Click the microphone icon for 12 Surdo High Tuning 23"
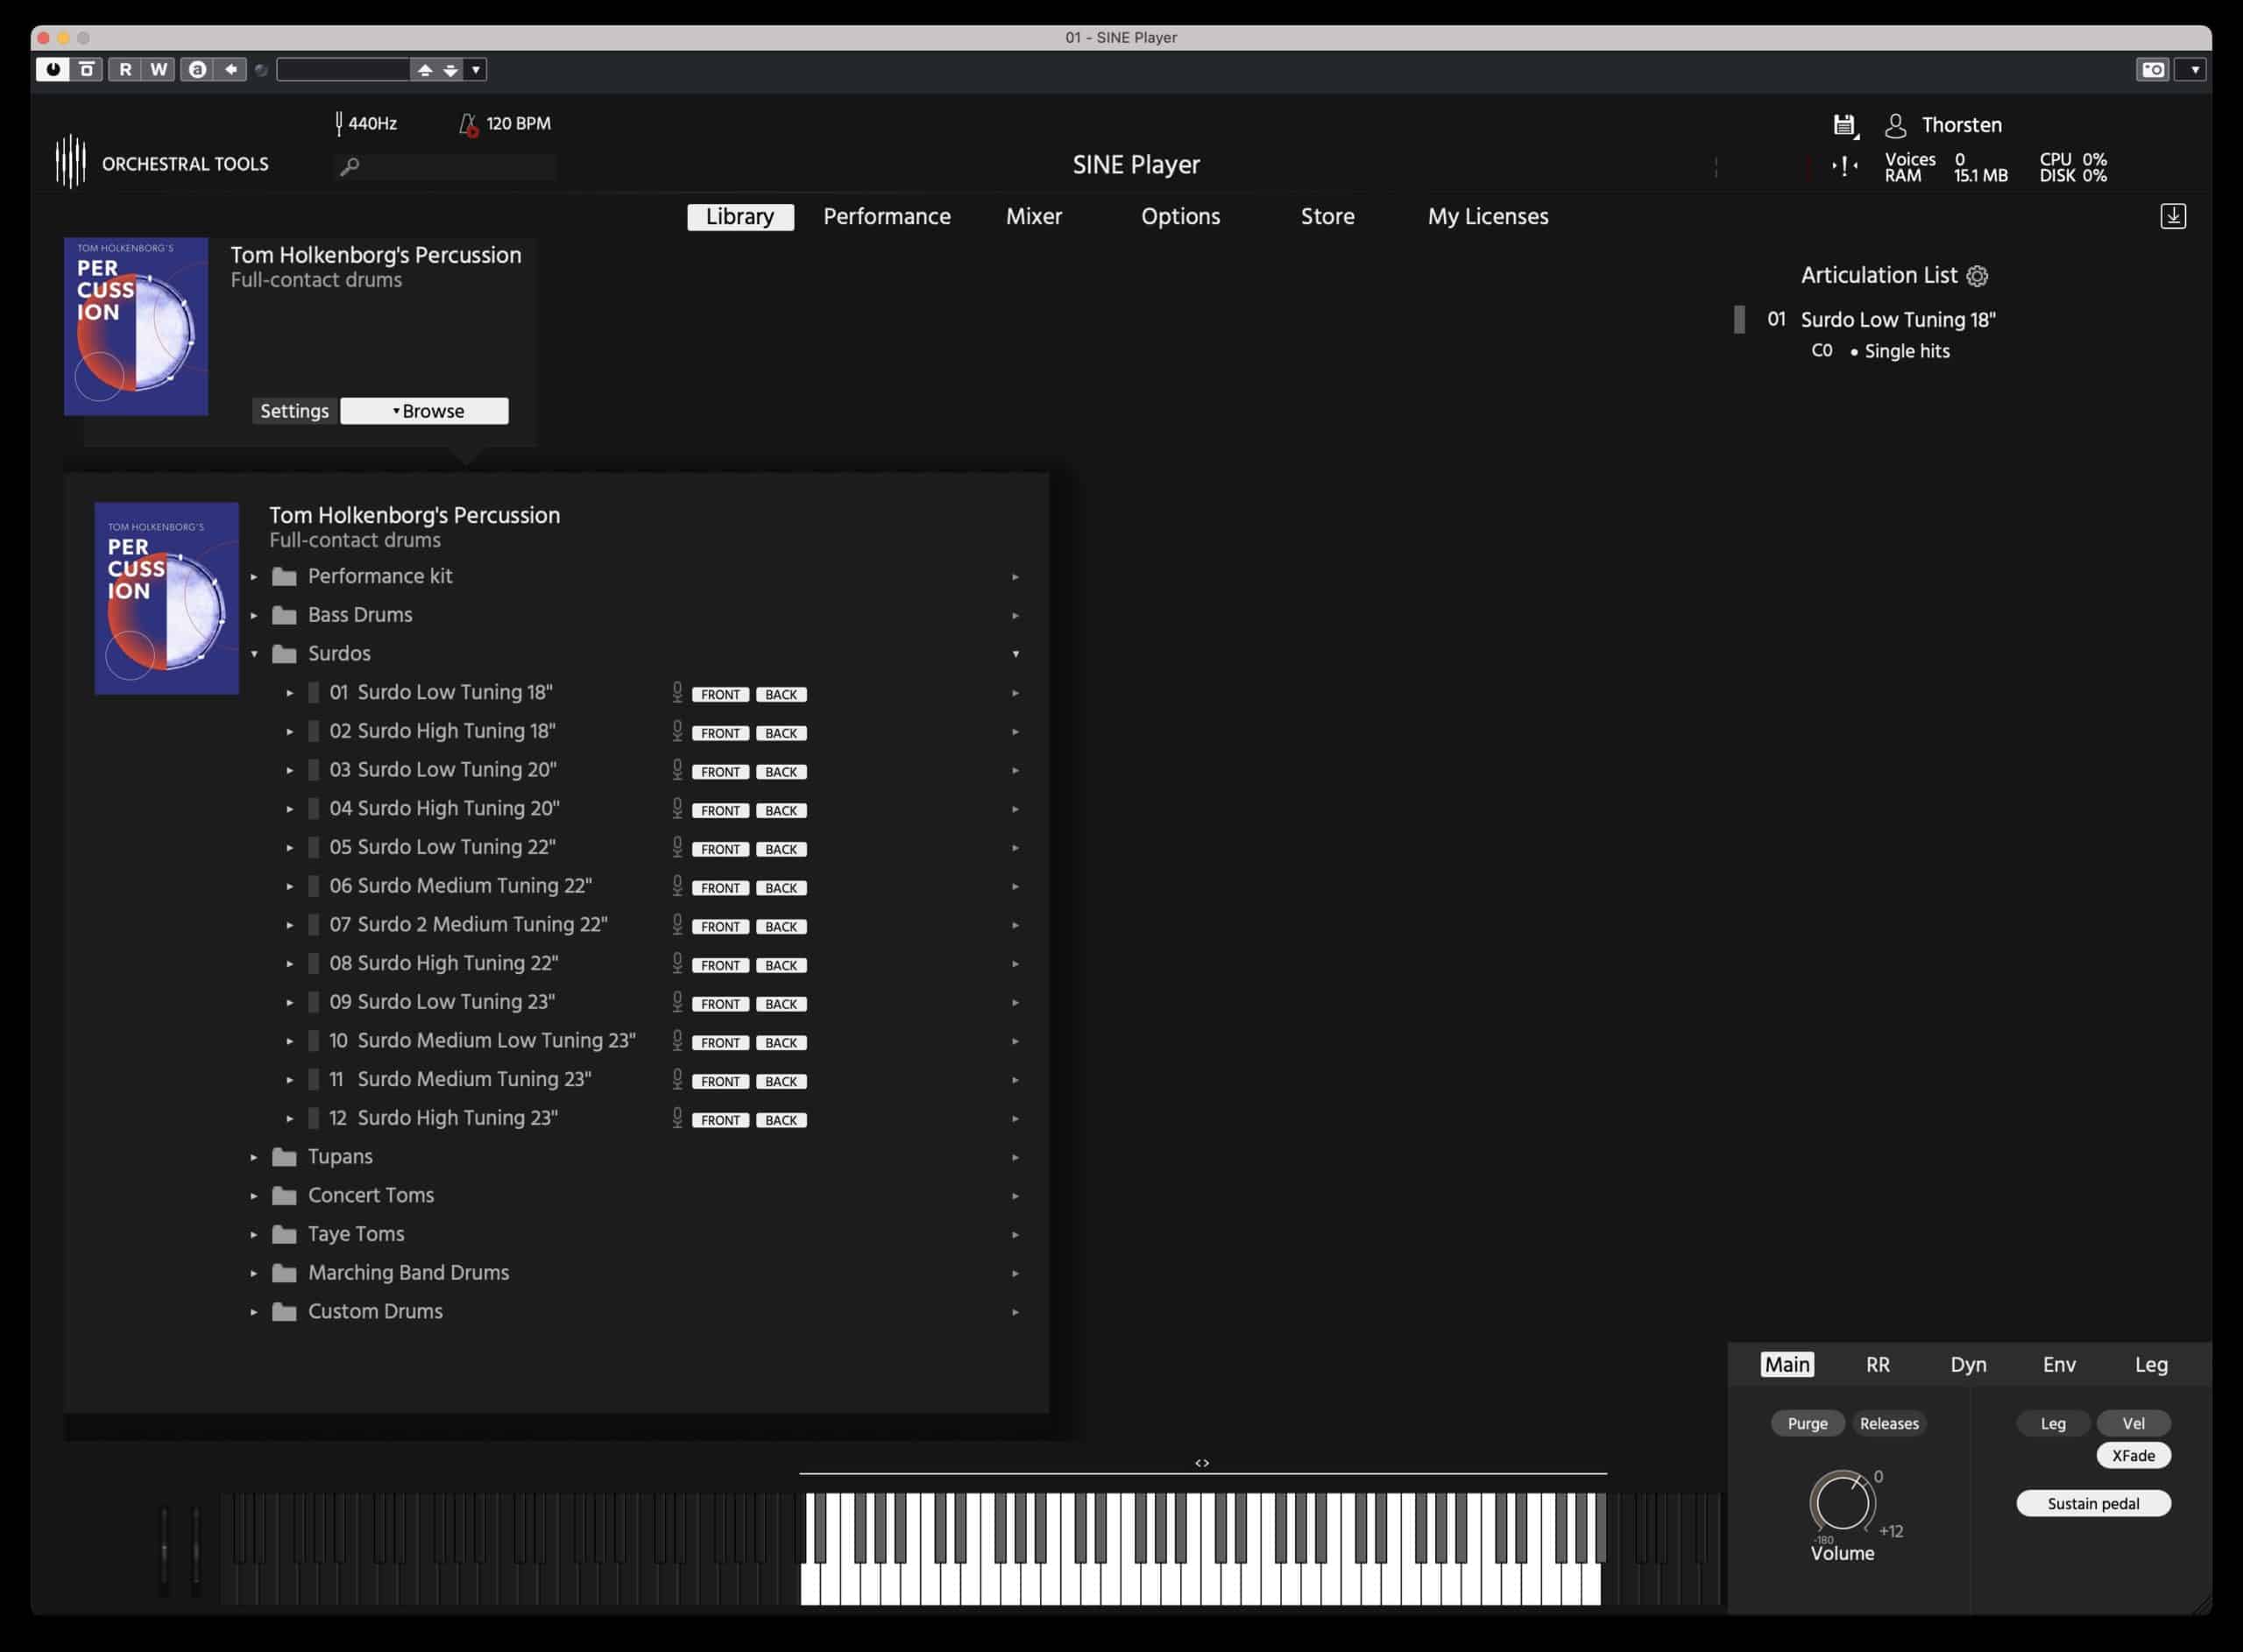 [677, 1118]
